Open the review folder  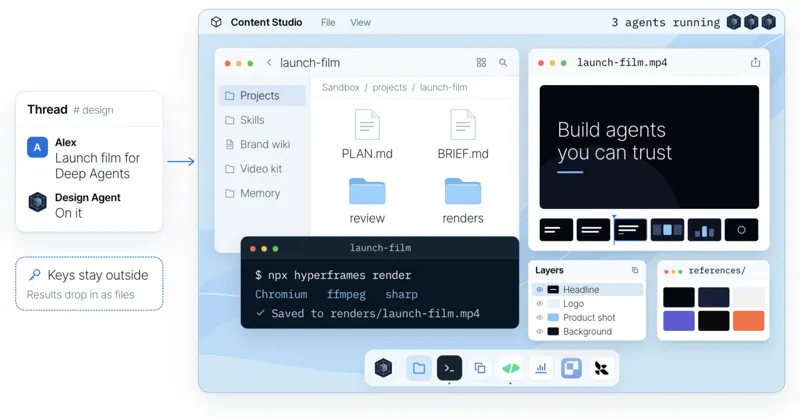click(x=367, y=201)
